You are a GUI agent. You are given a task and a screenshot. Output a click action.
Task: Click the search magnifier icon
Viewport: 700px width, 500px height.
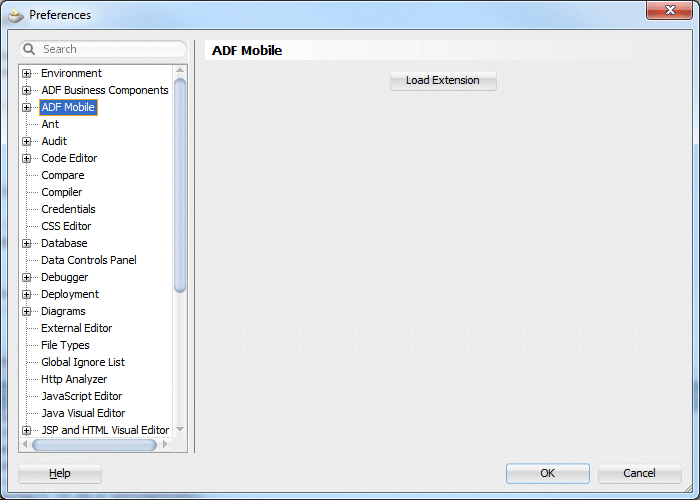[30, 49]
